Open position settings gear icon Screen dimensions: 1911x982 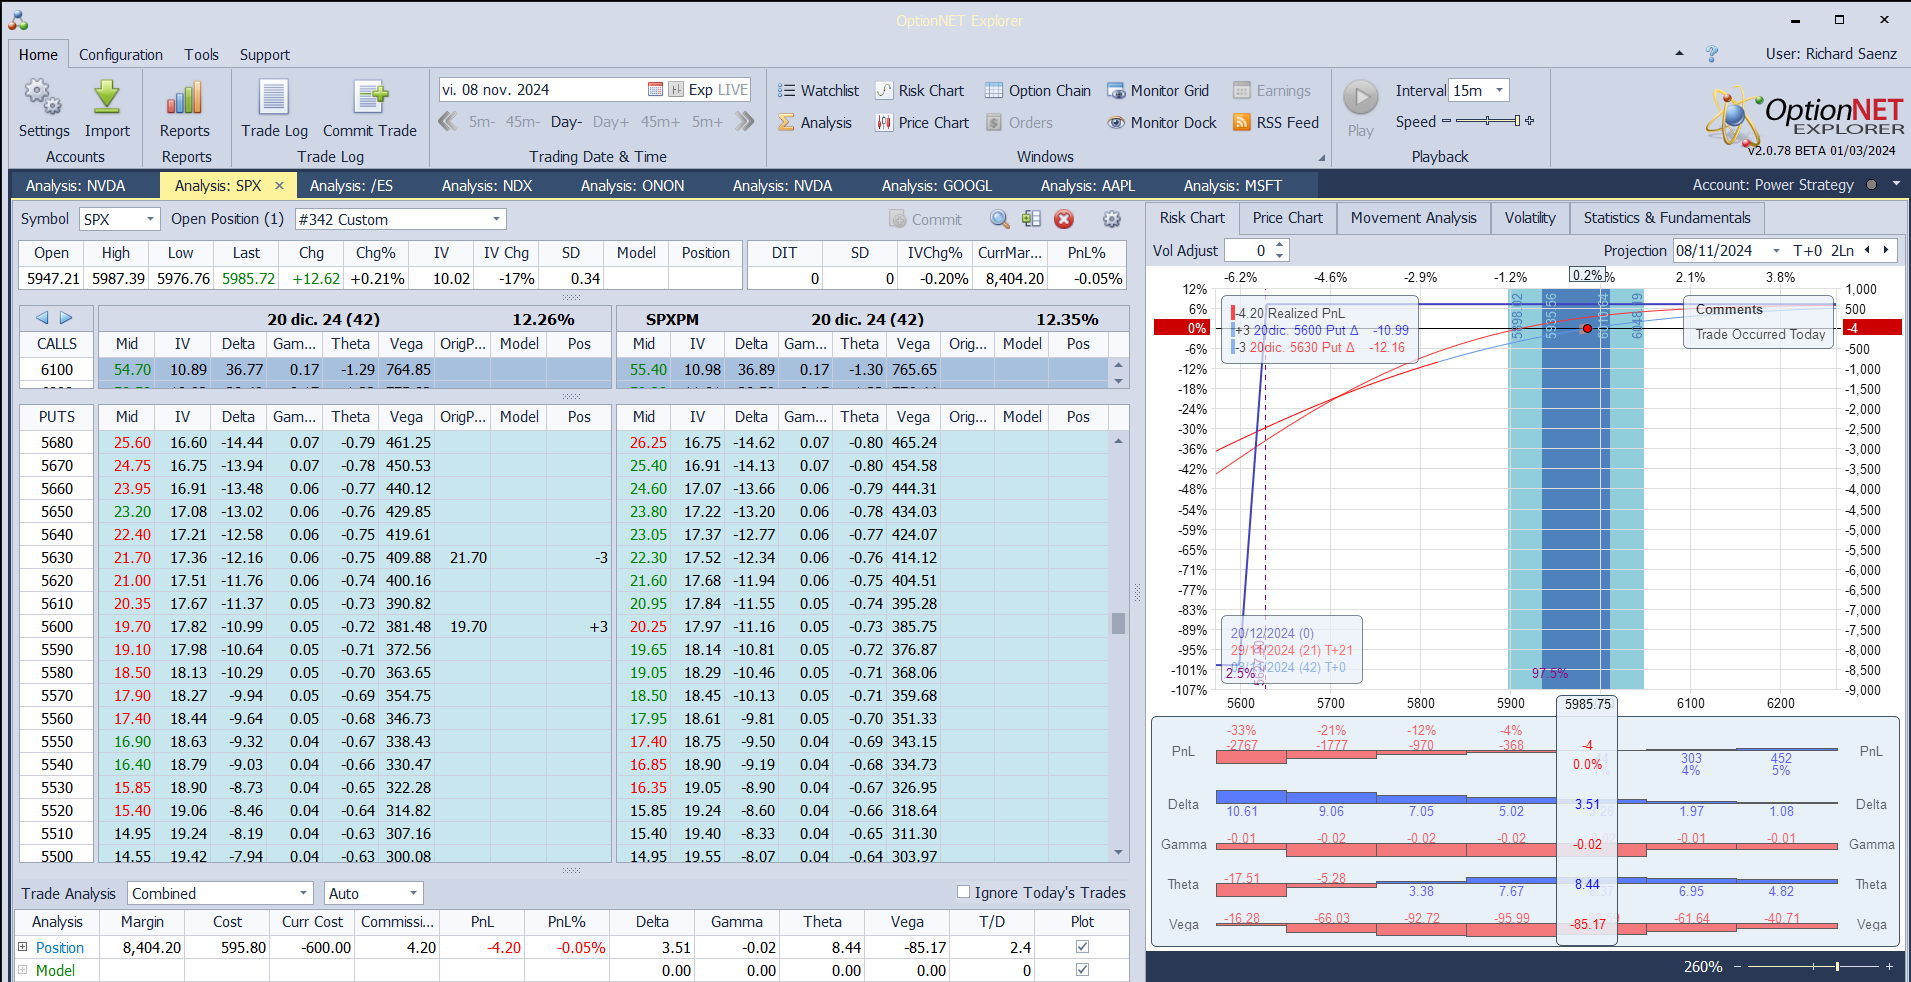1111,219
